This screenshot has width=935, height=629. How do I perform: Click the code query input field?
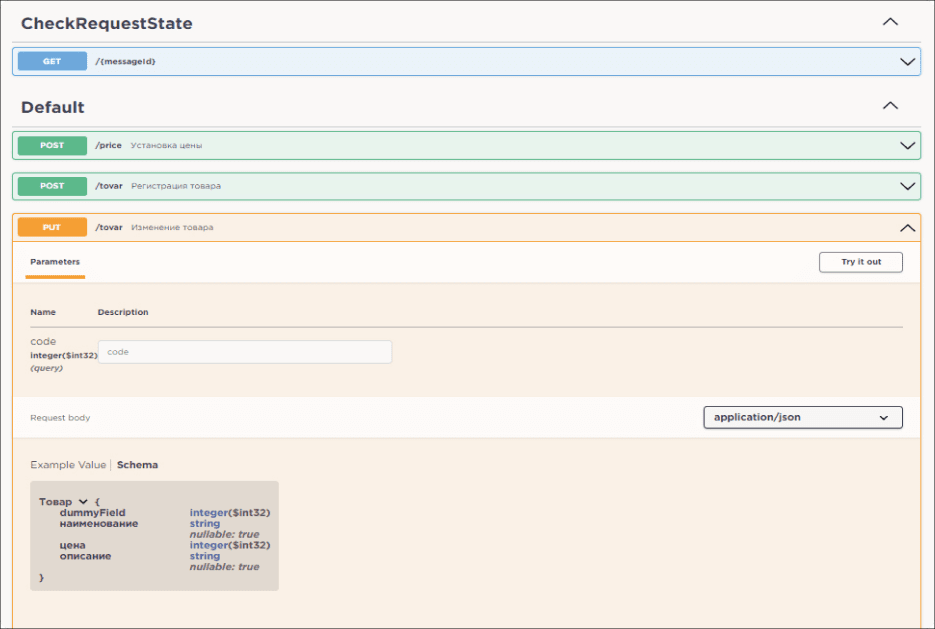(244, 352)
